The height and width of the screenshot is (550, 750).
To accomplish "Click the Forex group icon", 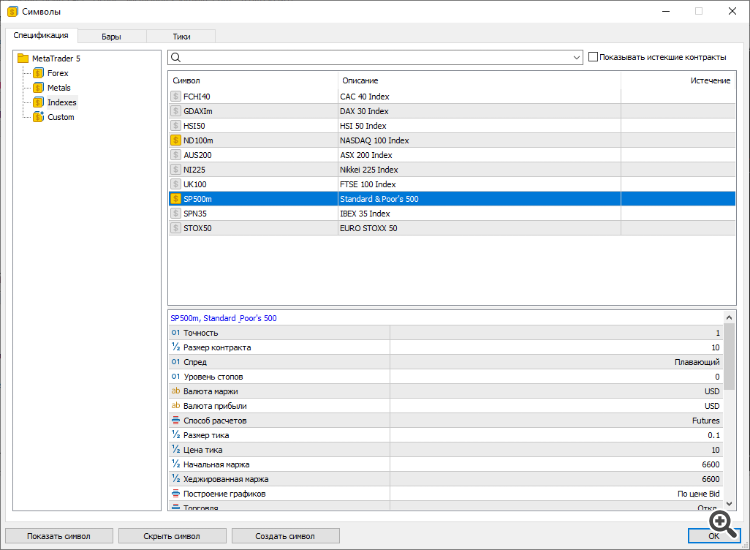I will (38, 73).
